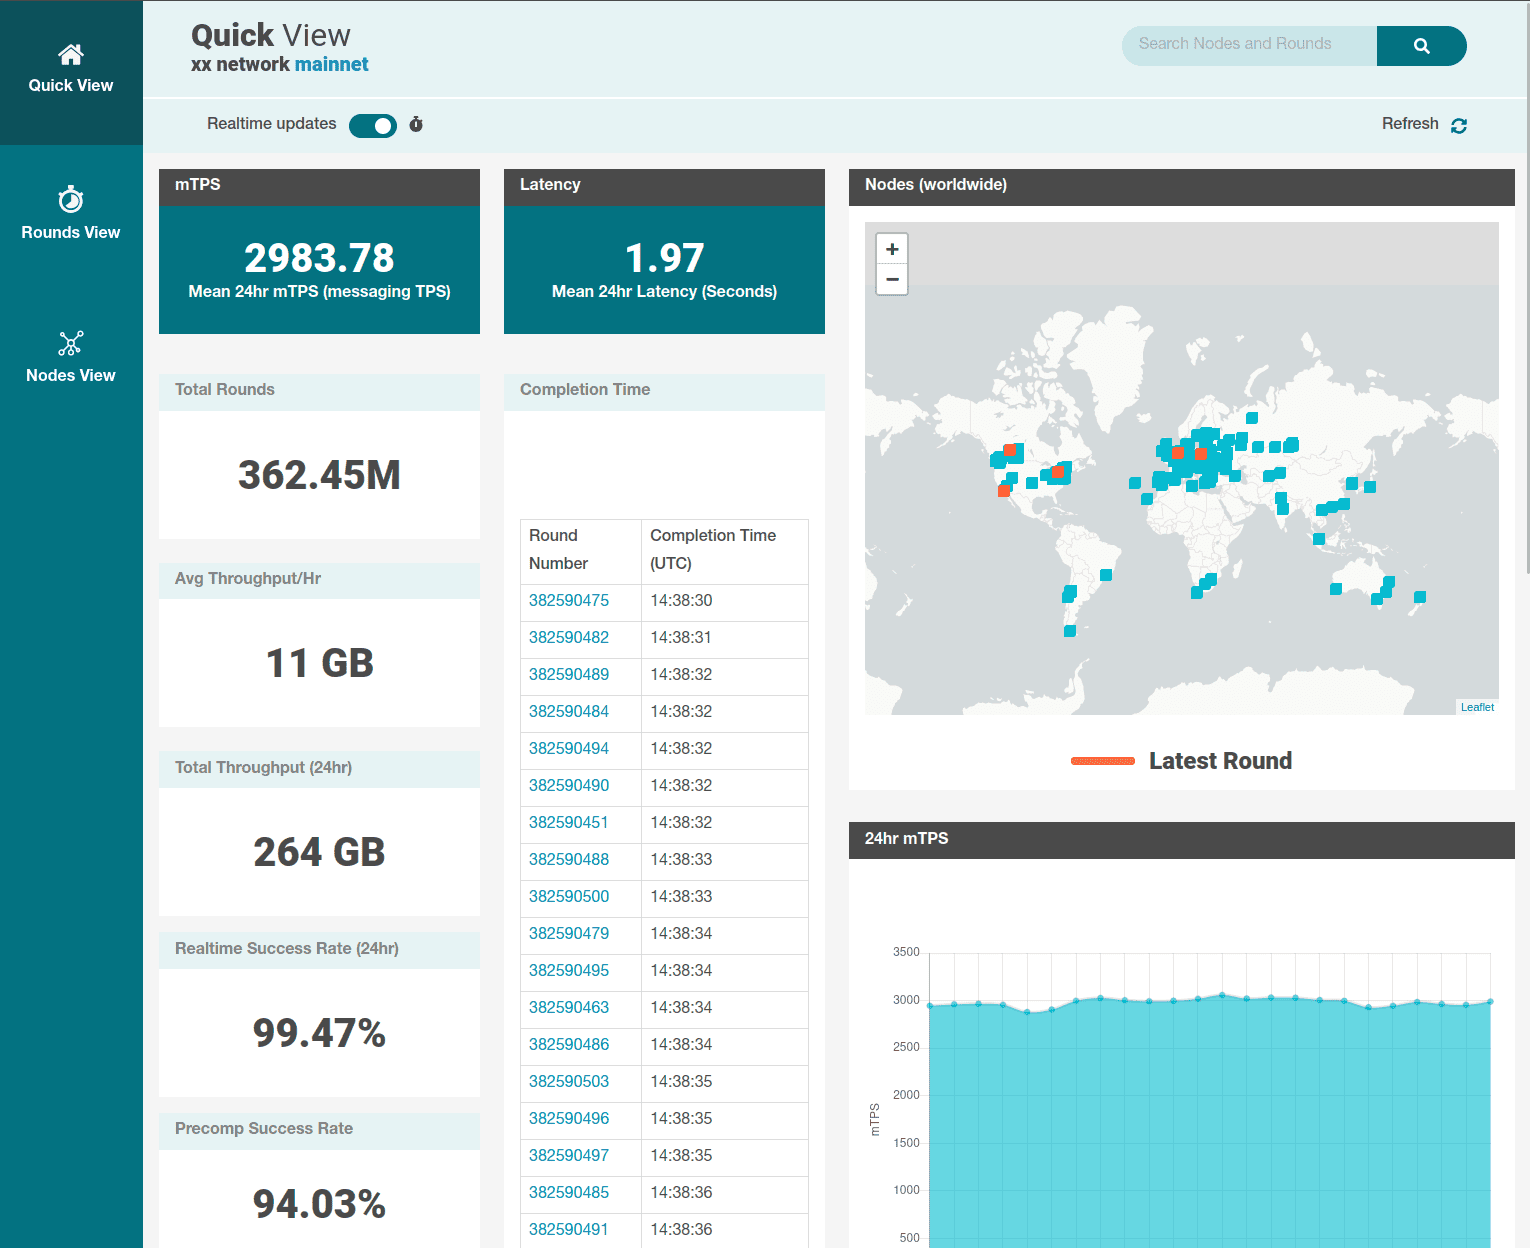Select the Rounds View menu item
The width and height of the screenshot is (1530, 1248).
point(71,232)
